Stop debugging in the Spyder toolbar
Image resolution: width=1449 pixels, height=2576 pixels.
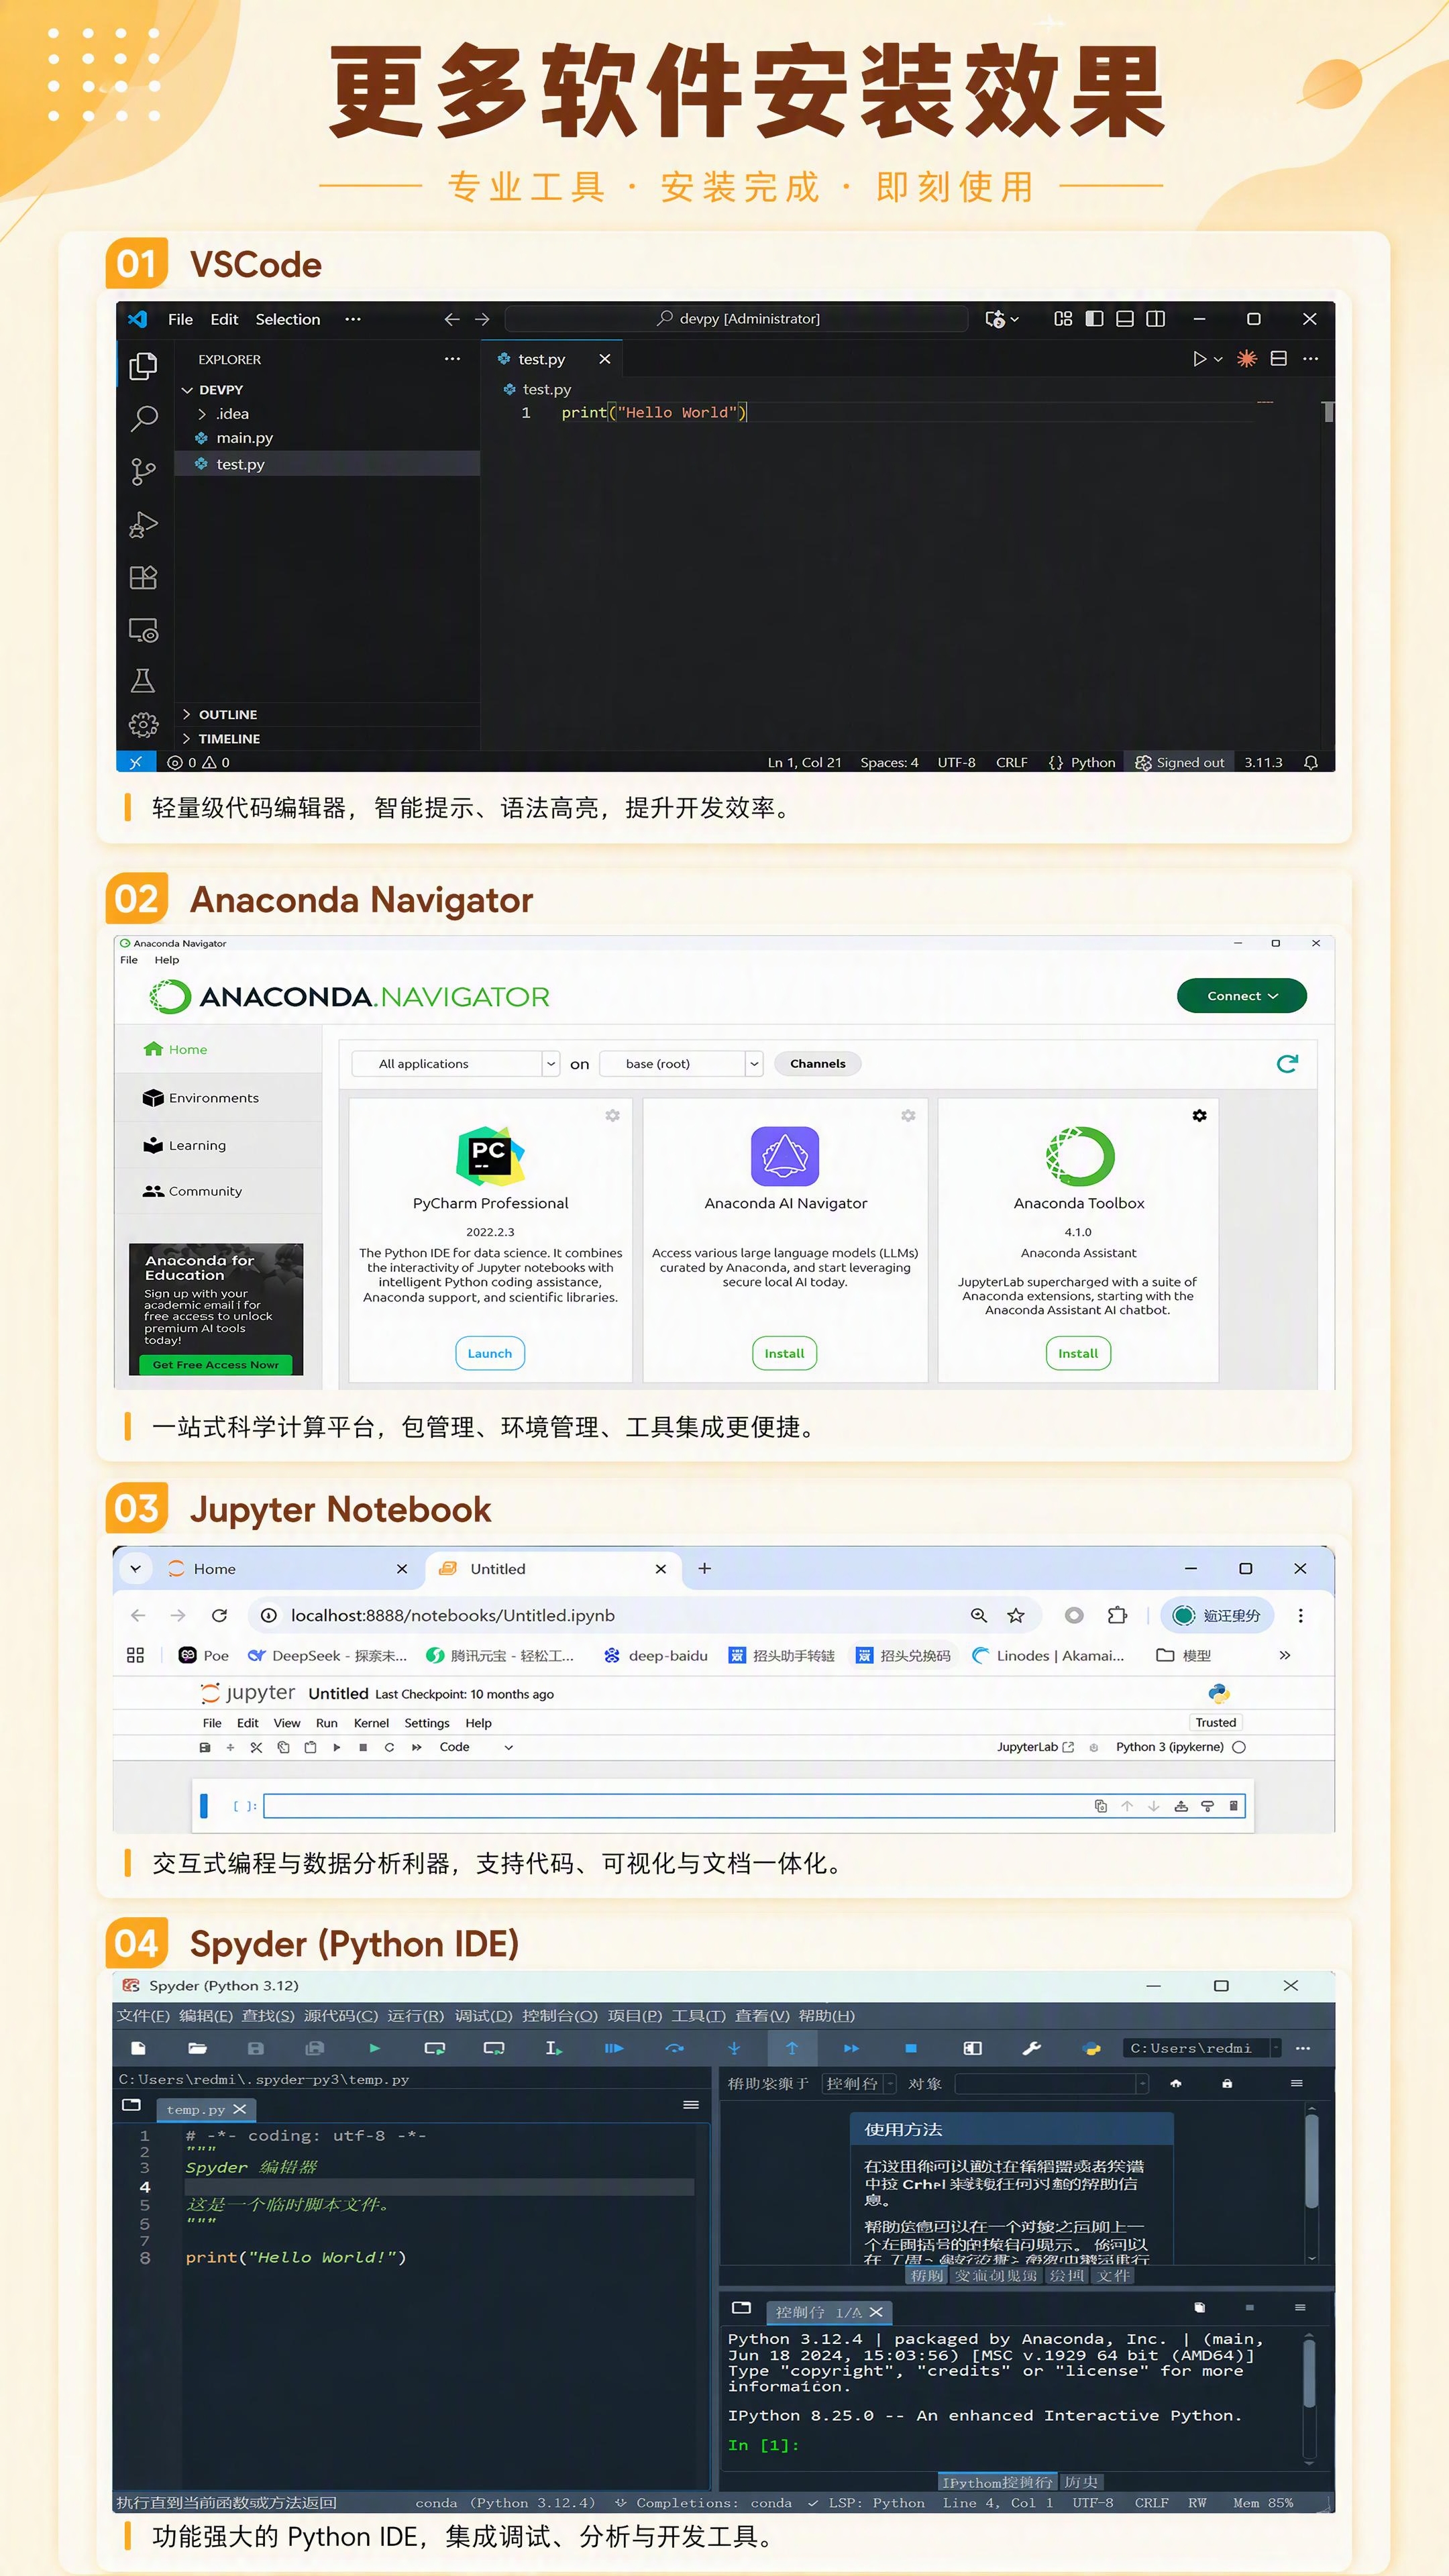(x=910, y=2048)
